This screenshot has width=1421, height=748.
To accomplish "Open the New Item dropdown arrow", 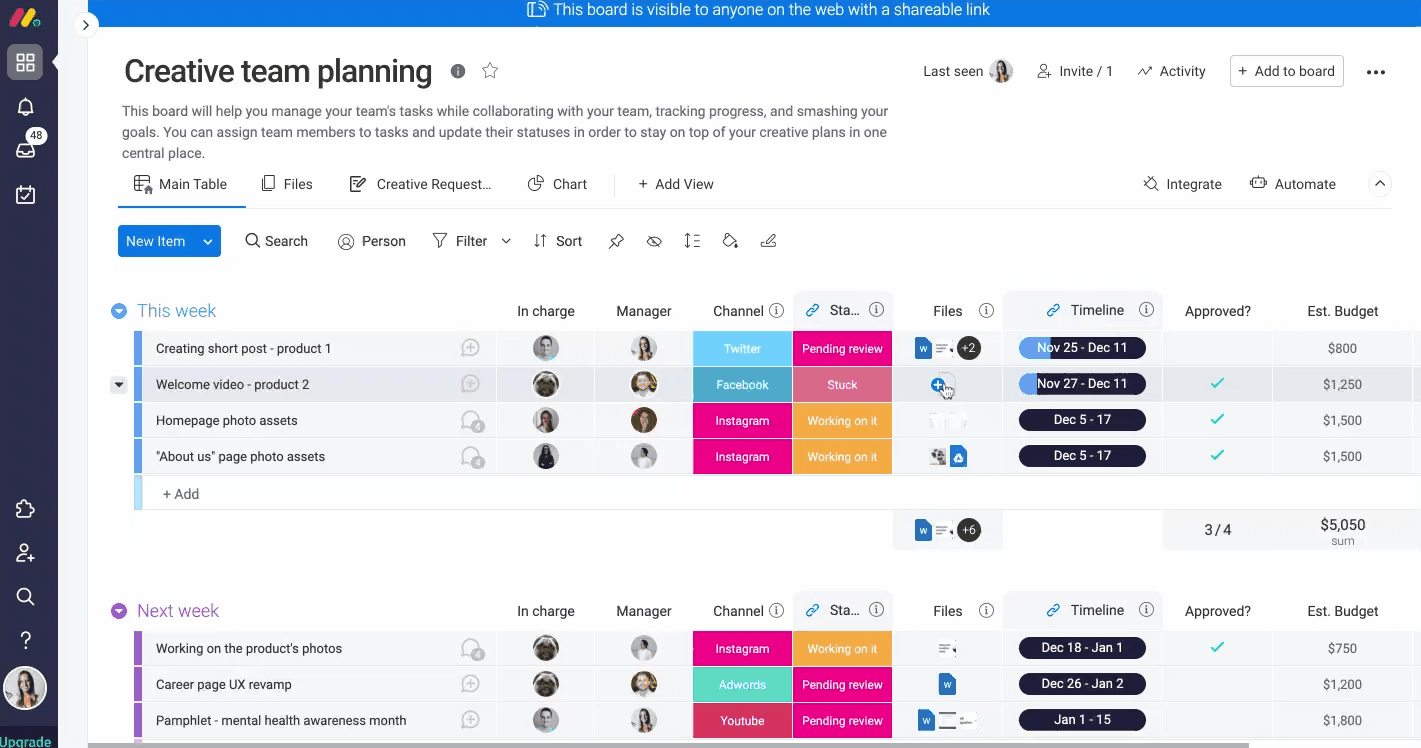I will coord(208,241).
